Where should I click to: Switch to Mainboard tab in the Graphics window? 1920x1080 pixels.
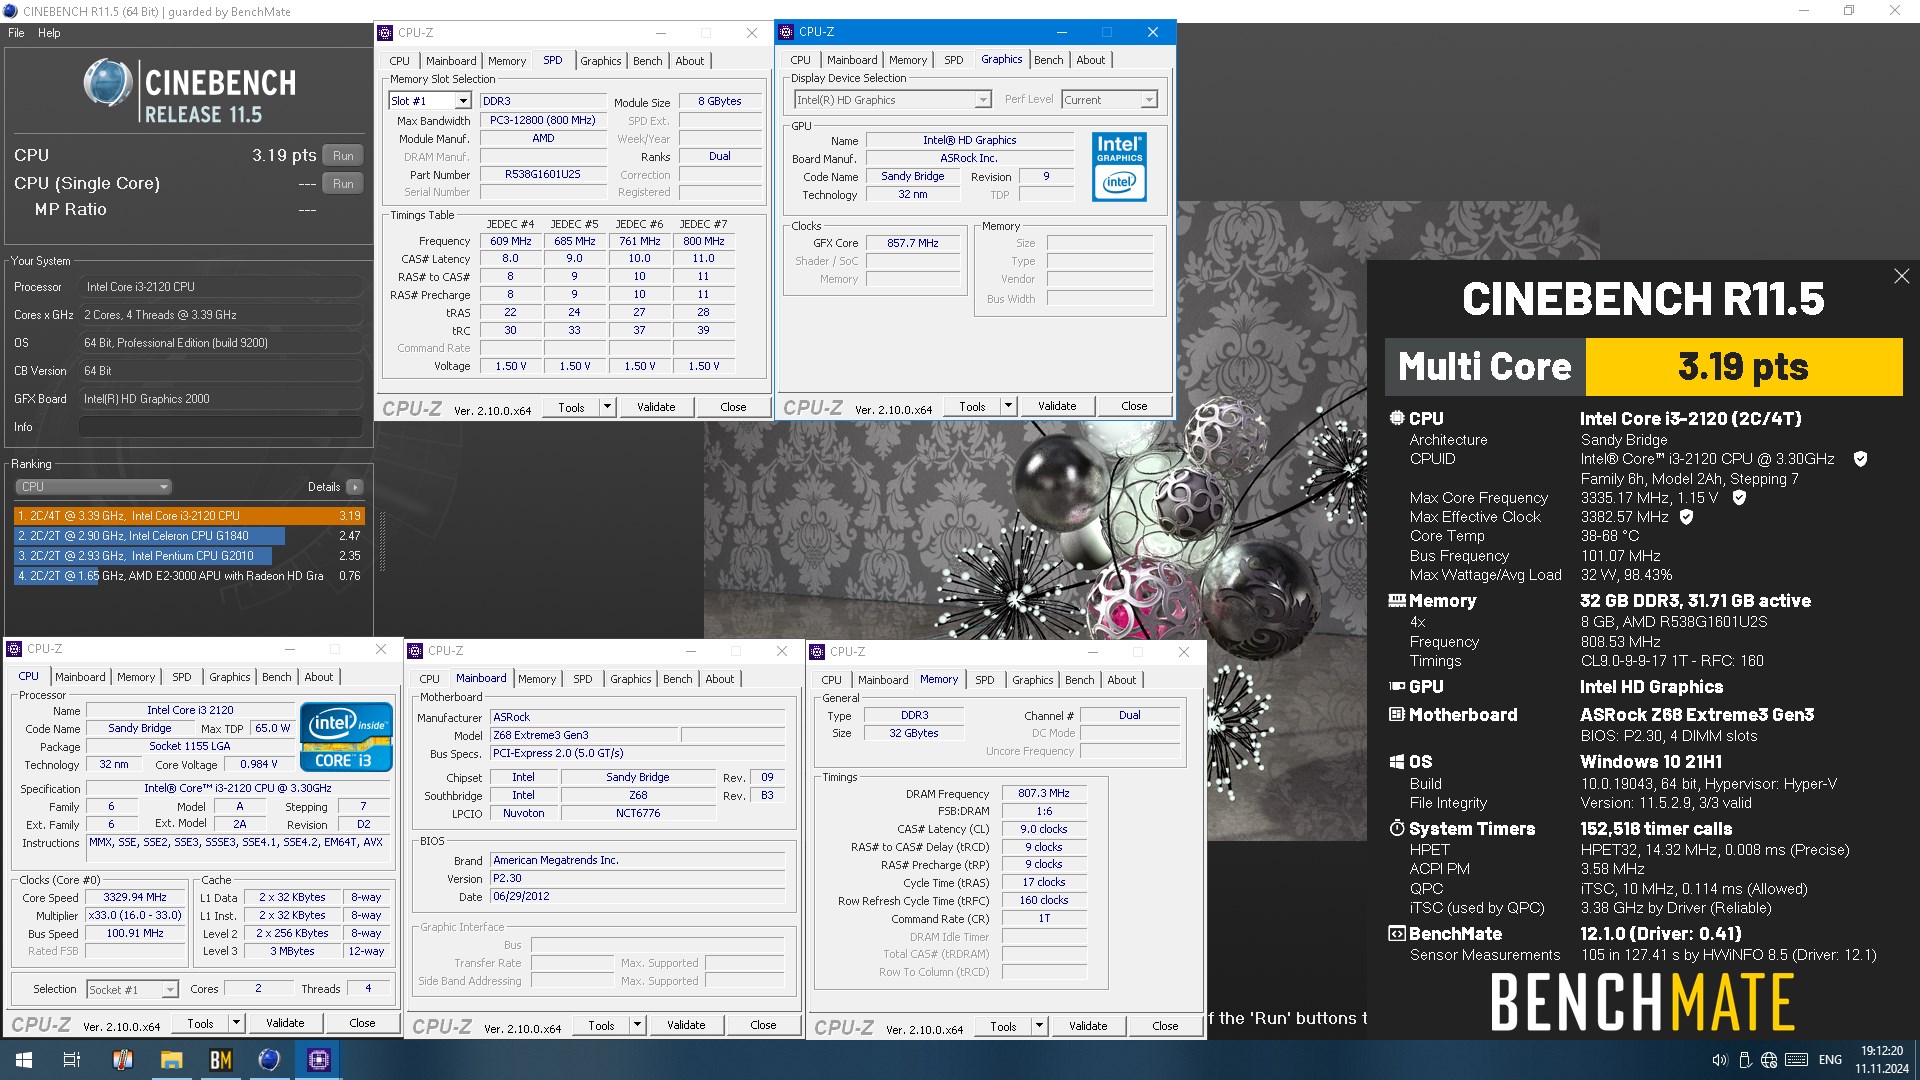click(x=851, y=60)
